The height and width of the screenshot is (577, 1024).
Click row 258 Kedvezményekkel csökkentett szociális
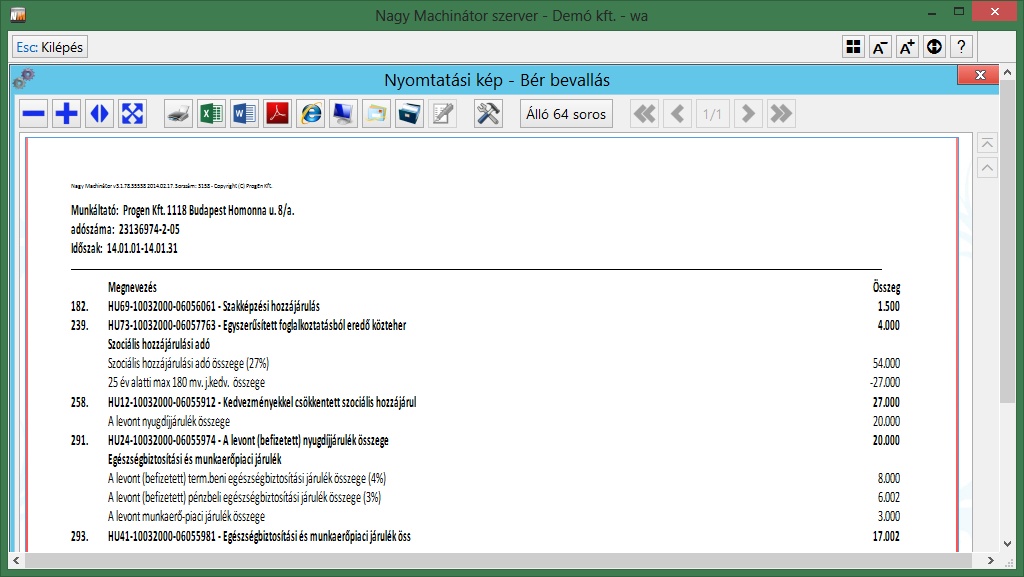[x=485, y=402]
